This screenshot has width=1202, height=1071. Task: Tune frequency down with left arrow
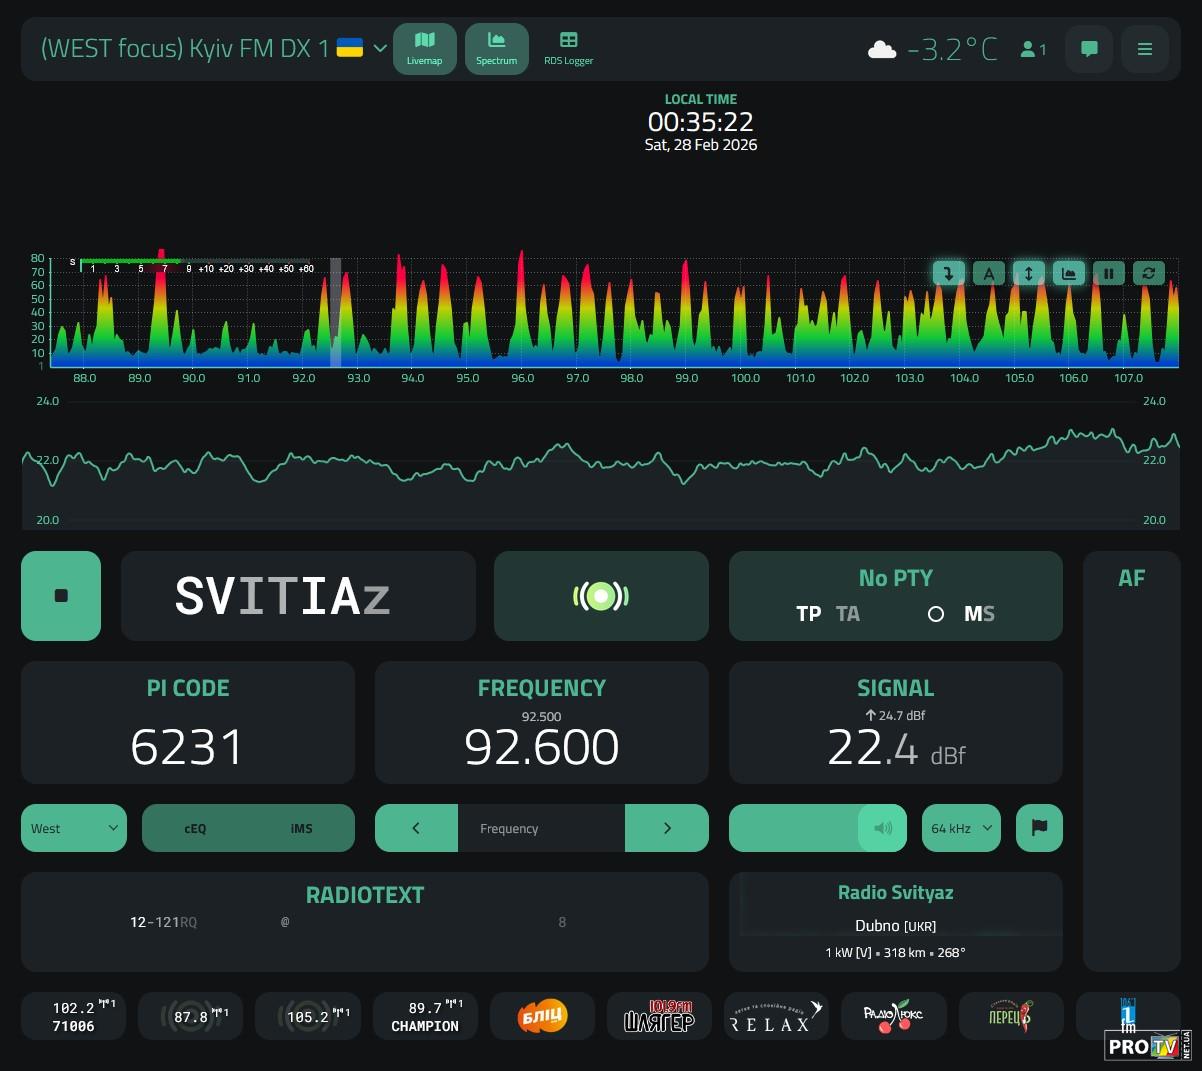[x=416, y=828]
